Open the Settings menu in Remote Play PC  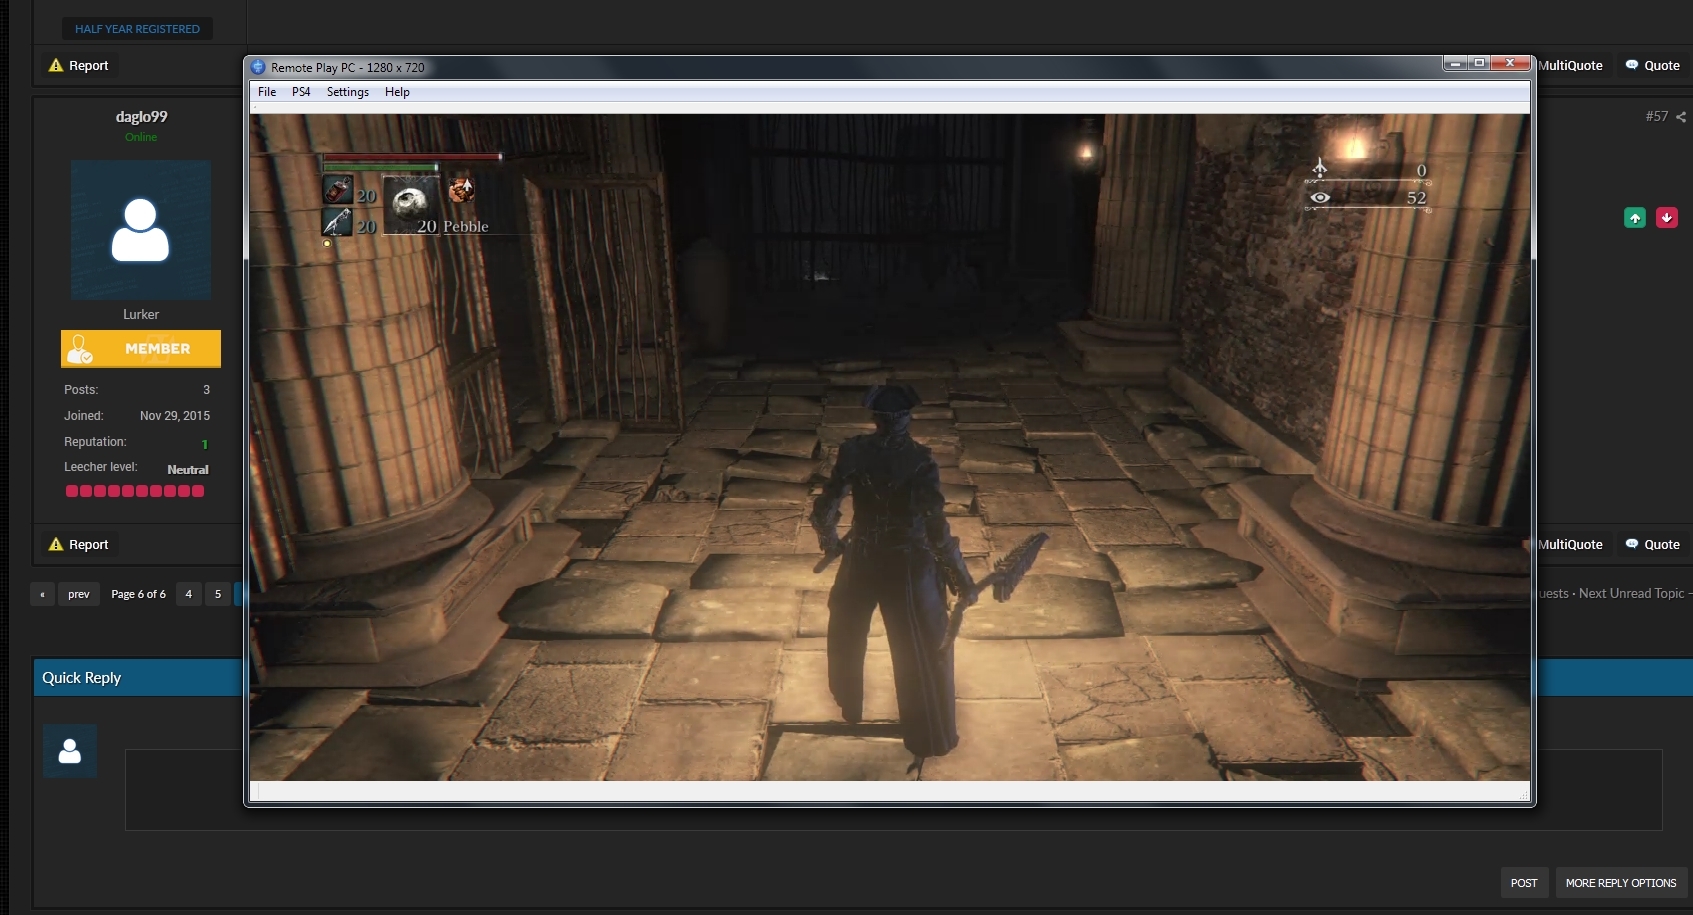(348, 92)
